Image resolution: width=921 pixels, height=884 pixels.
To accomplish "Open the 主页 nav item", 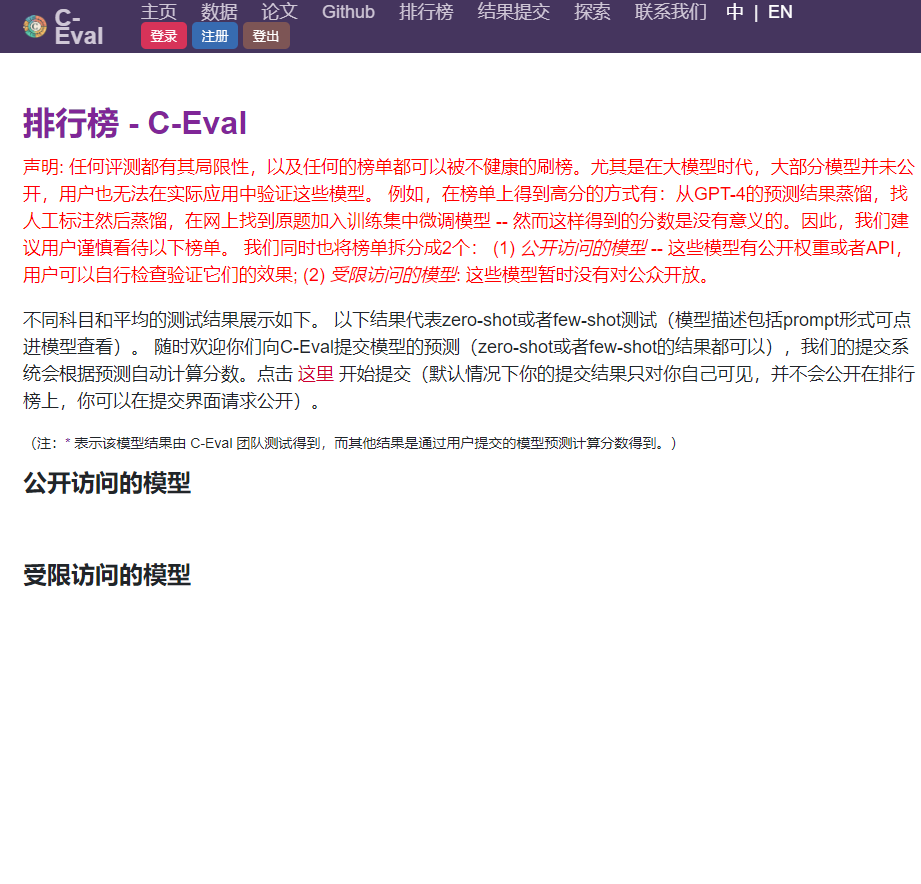I will pos(159,12).
